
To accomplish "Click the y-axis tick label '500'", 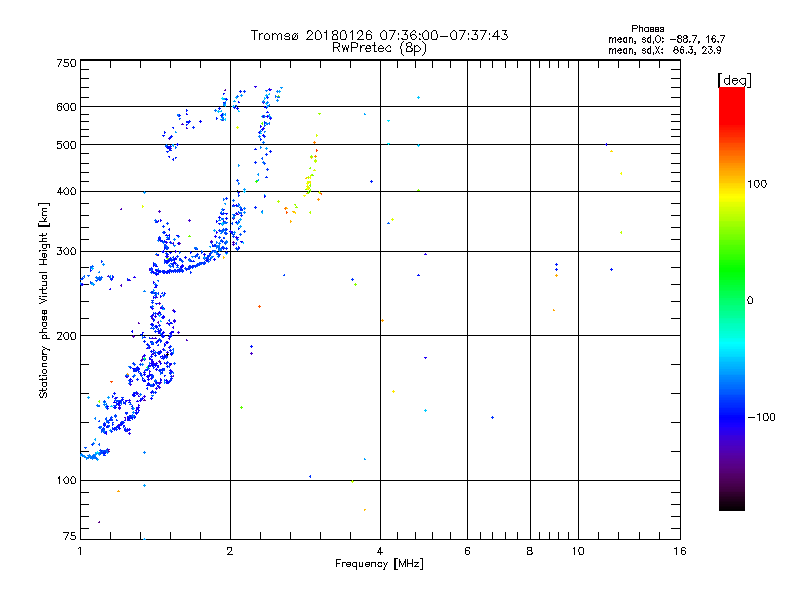I will (x=66, y=145).
